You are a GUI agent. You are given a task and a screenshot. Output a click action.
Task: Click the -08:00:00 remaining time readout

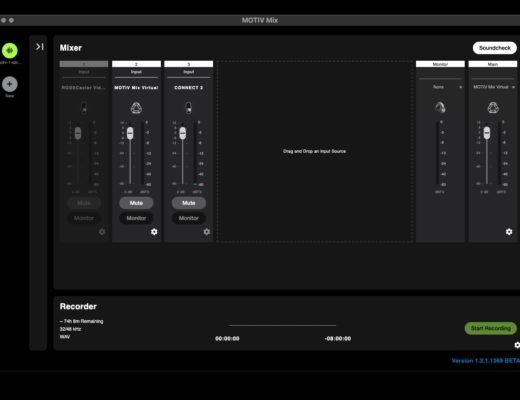point(338,339)
